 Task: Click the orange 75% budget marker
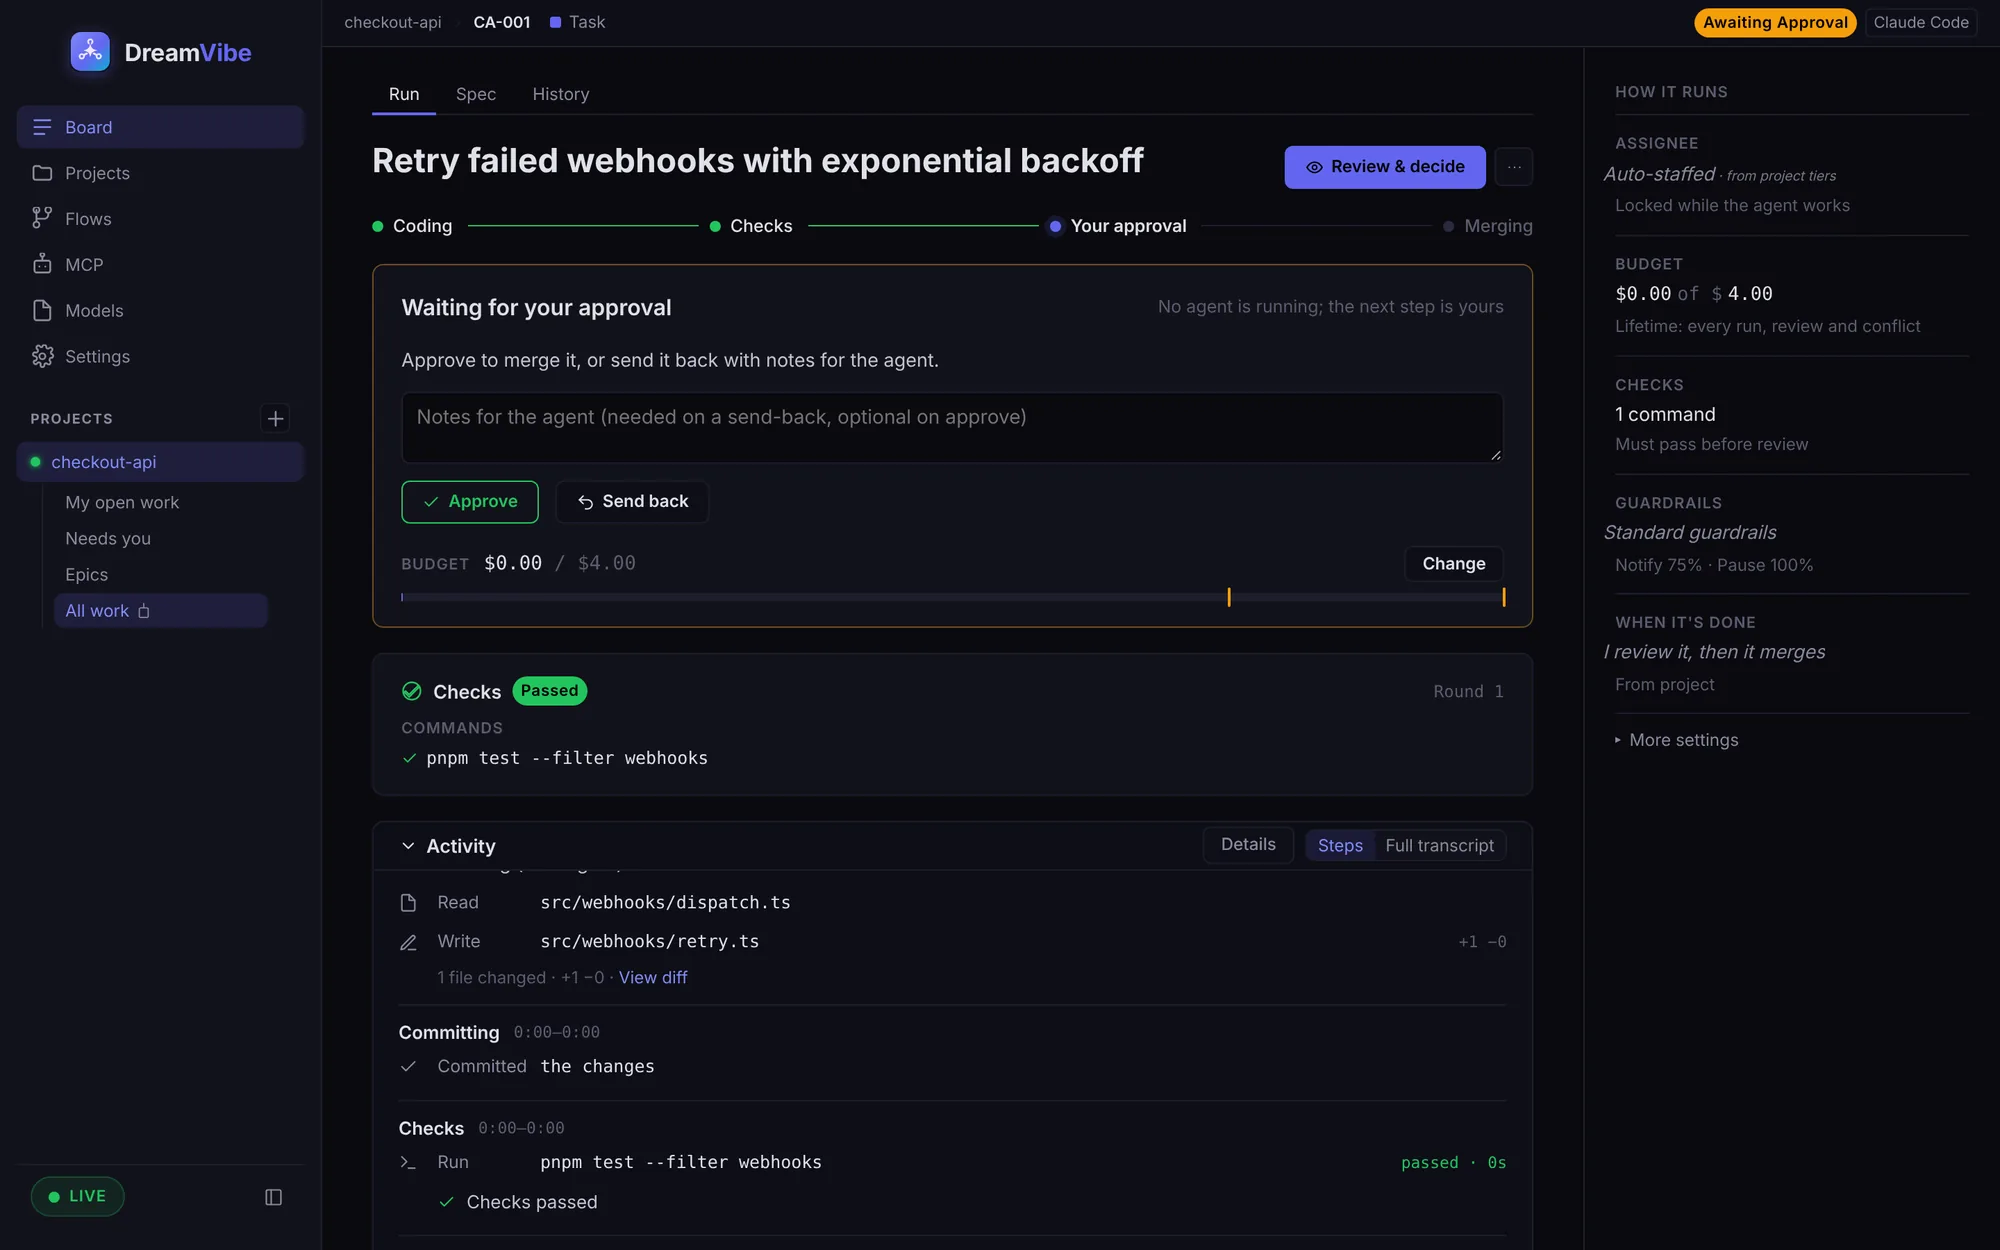coord(1229,597)
